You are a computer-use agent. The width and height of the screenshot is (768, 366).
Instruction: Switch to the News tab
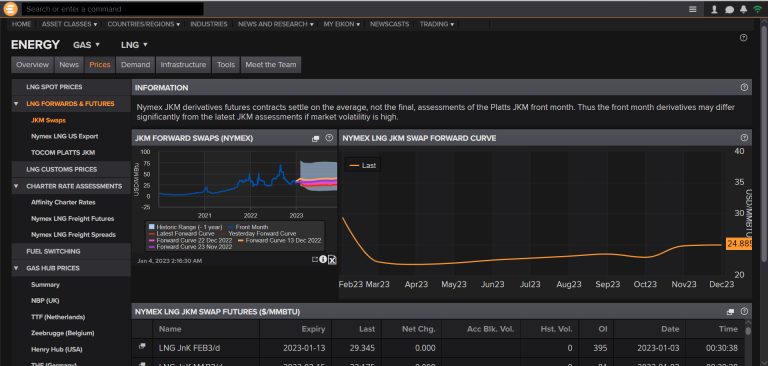coord(69,65)
